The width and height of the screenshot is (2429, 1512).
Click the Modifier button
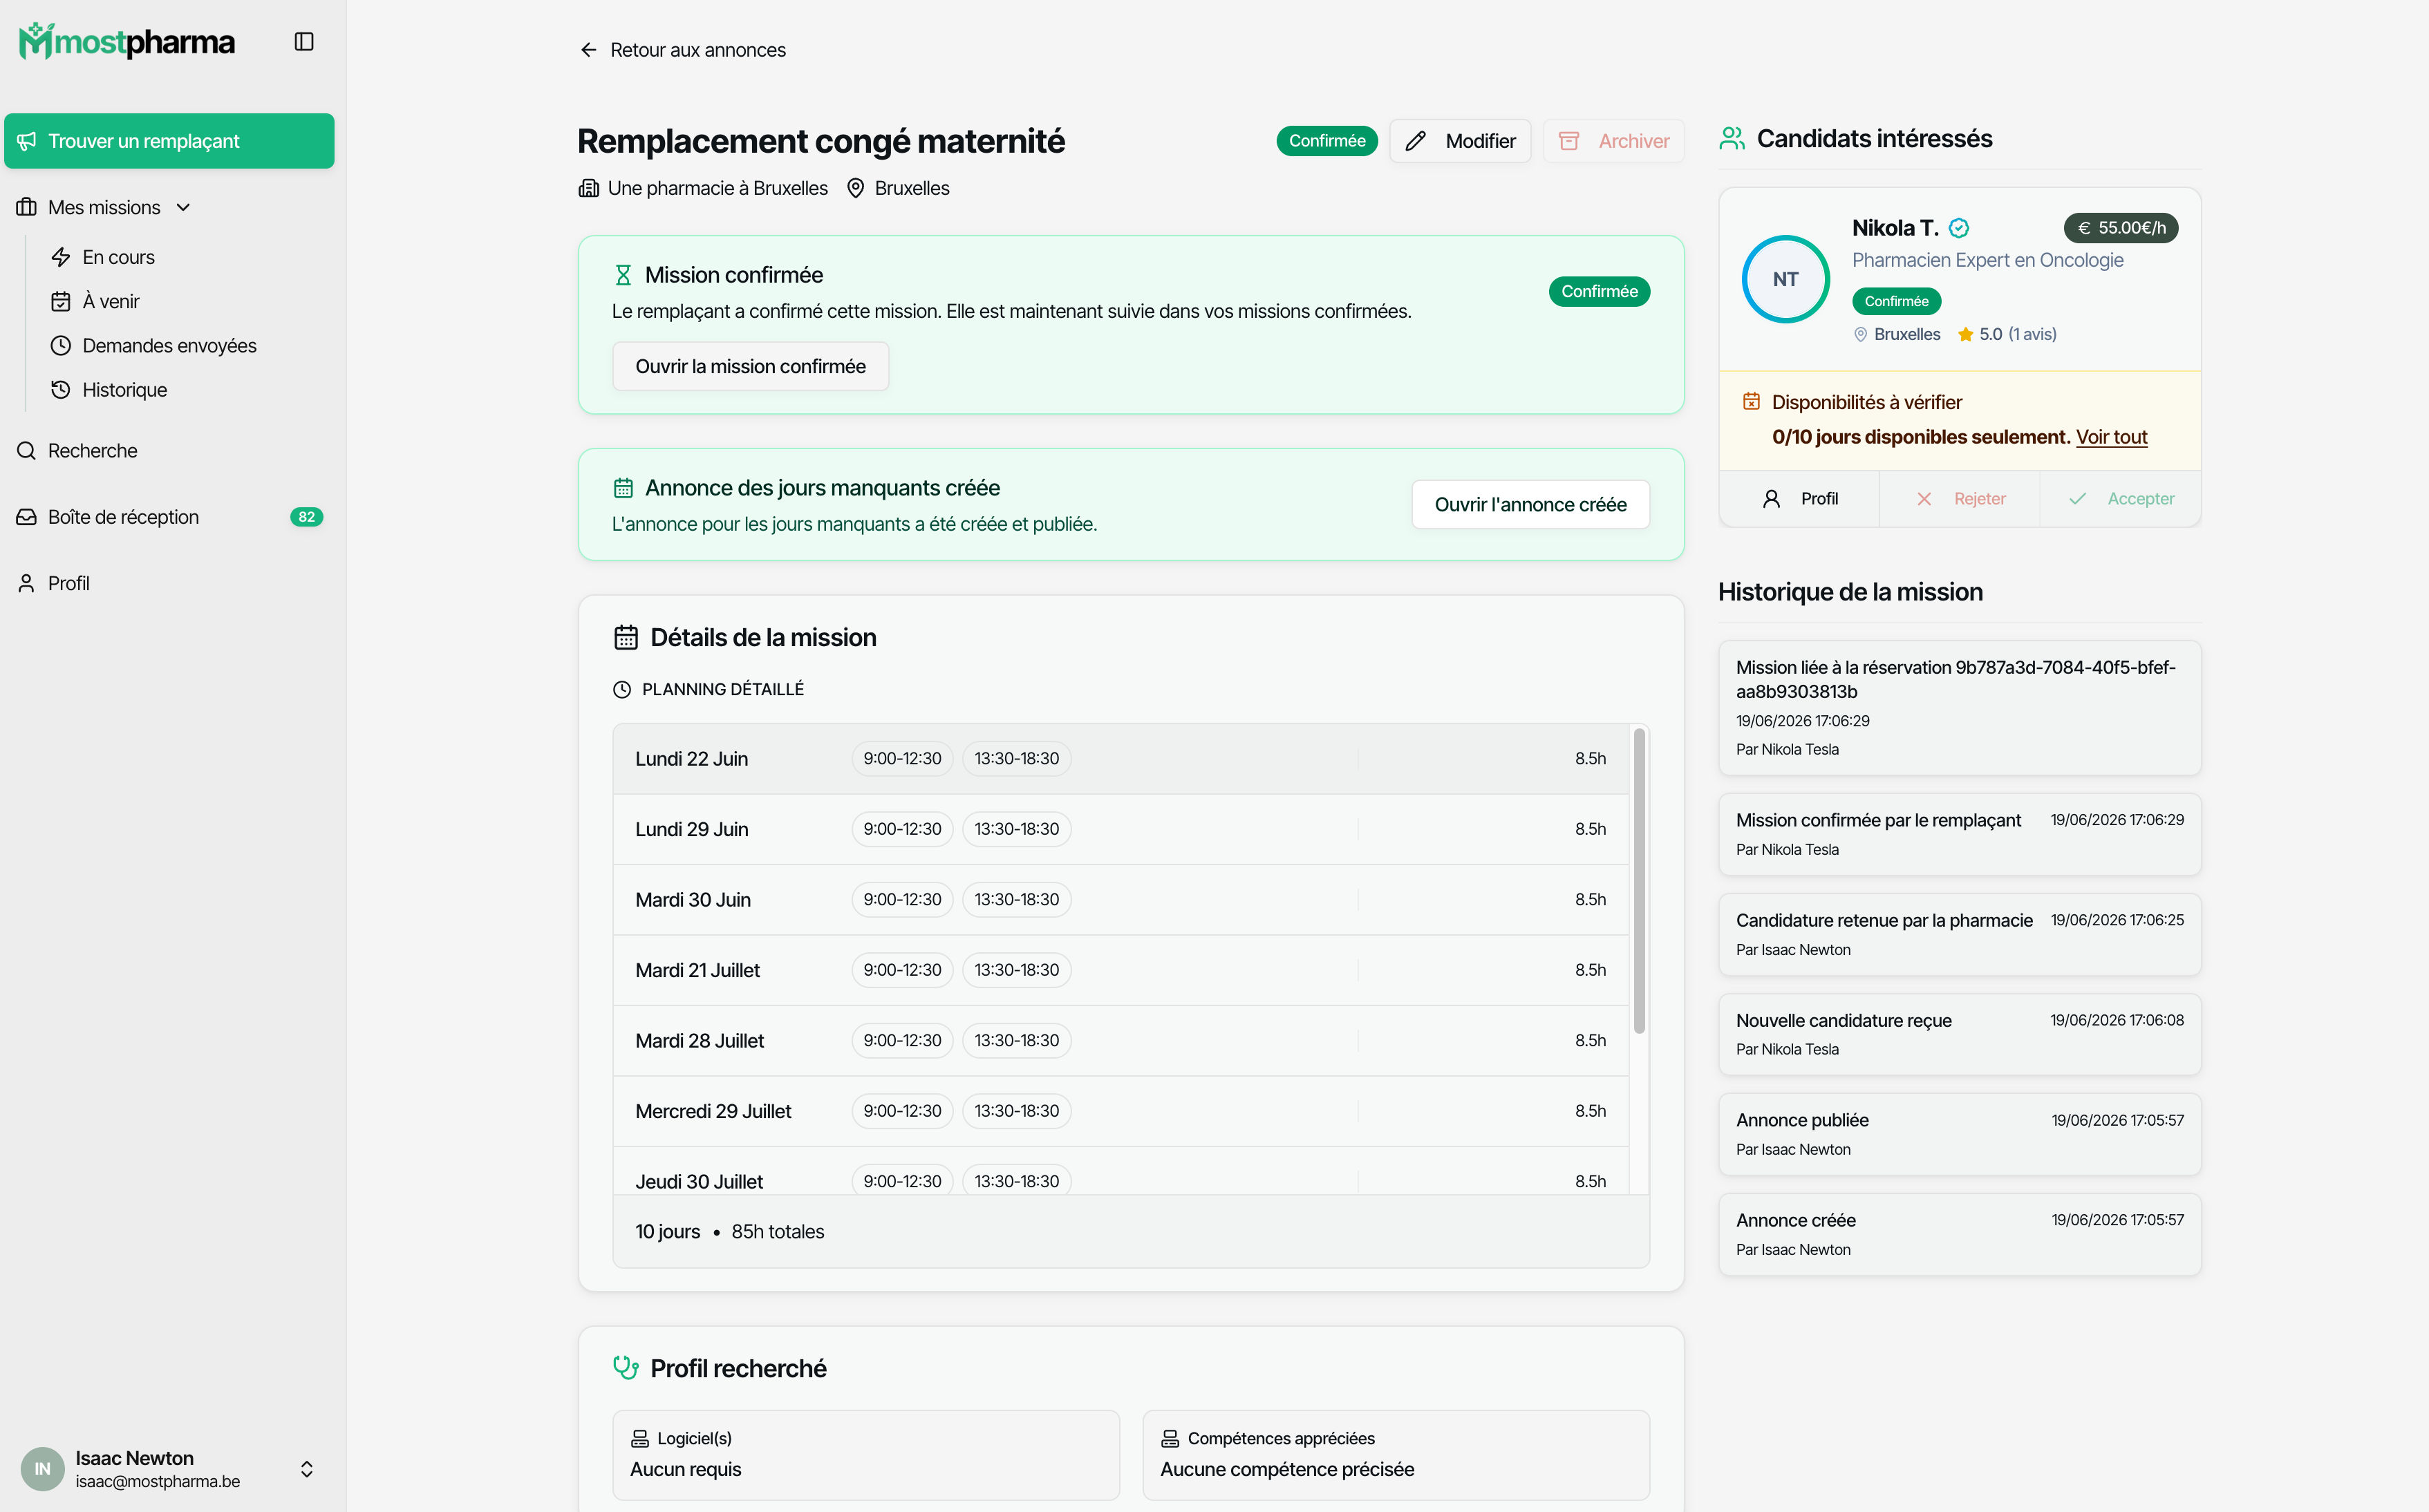[1460, 141]
